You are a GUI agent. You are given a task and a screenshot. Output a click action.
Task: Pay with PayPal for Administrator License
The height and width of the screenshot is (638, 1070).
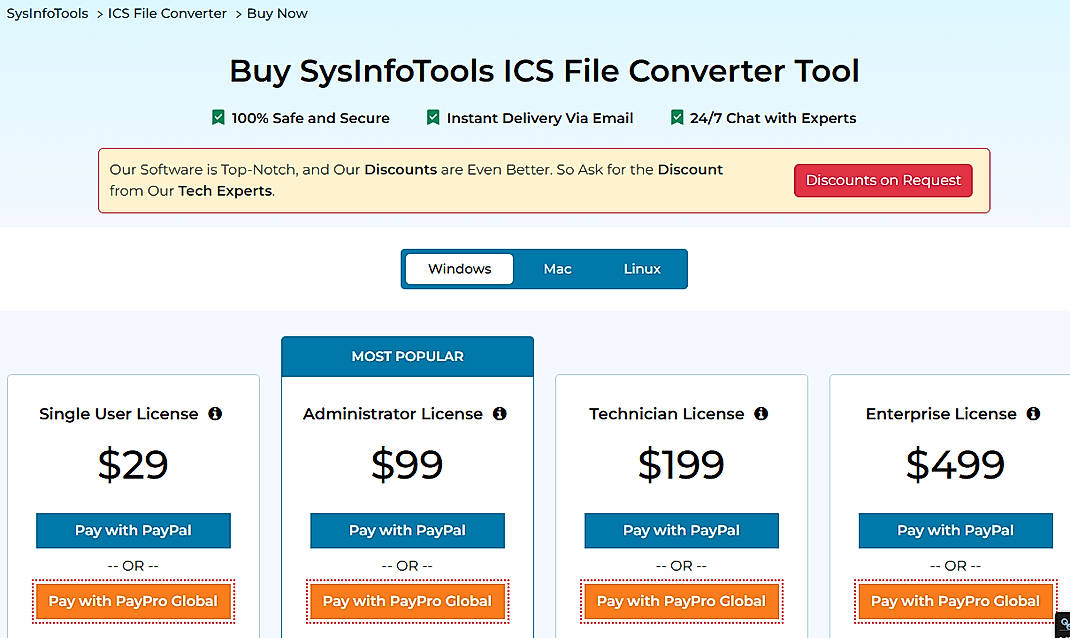(x=407, y=530)
